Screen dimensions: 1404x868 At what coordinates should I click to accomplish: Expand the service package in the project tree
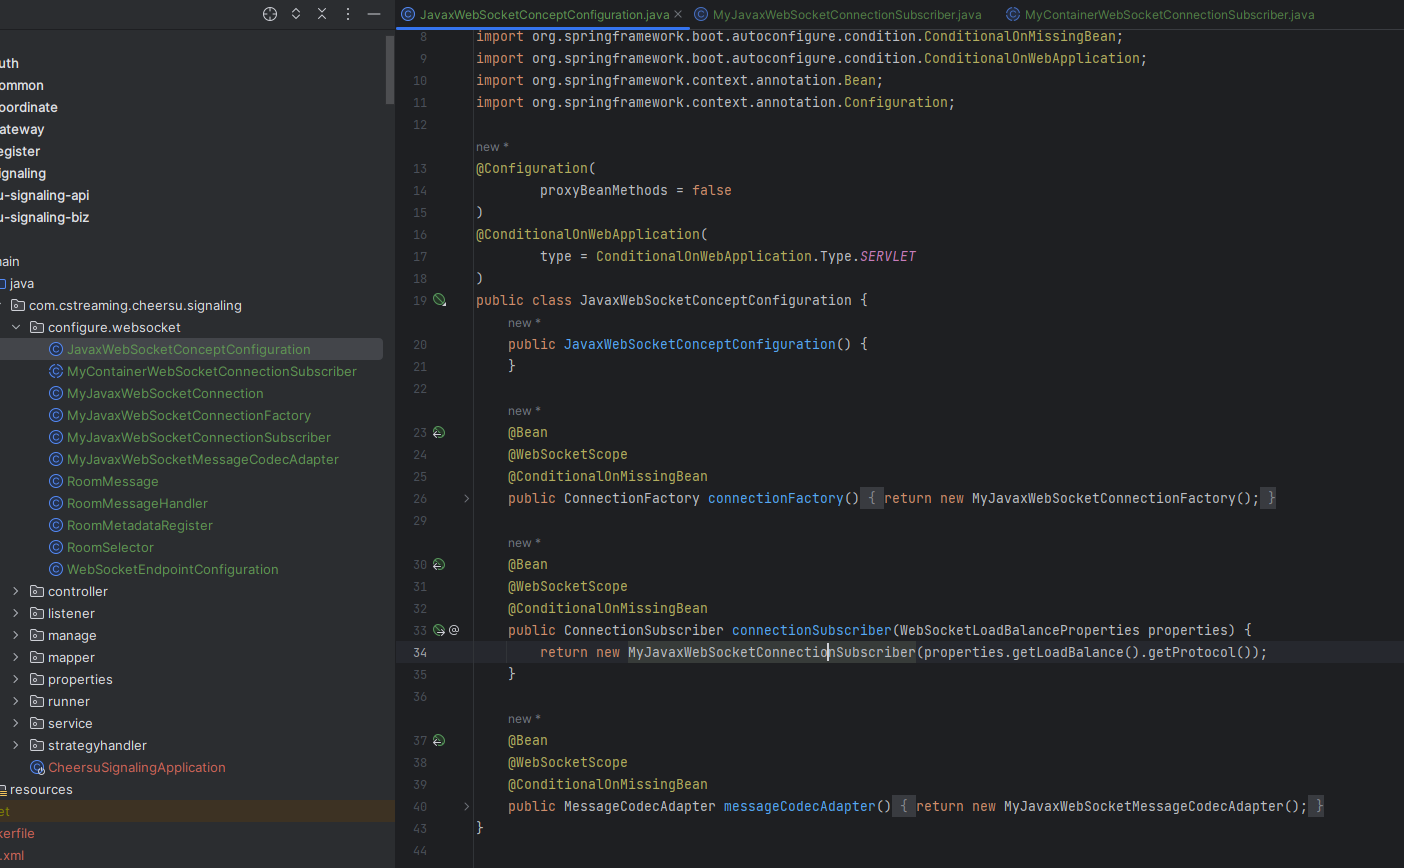tap(17, 723)
